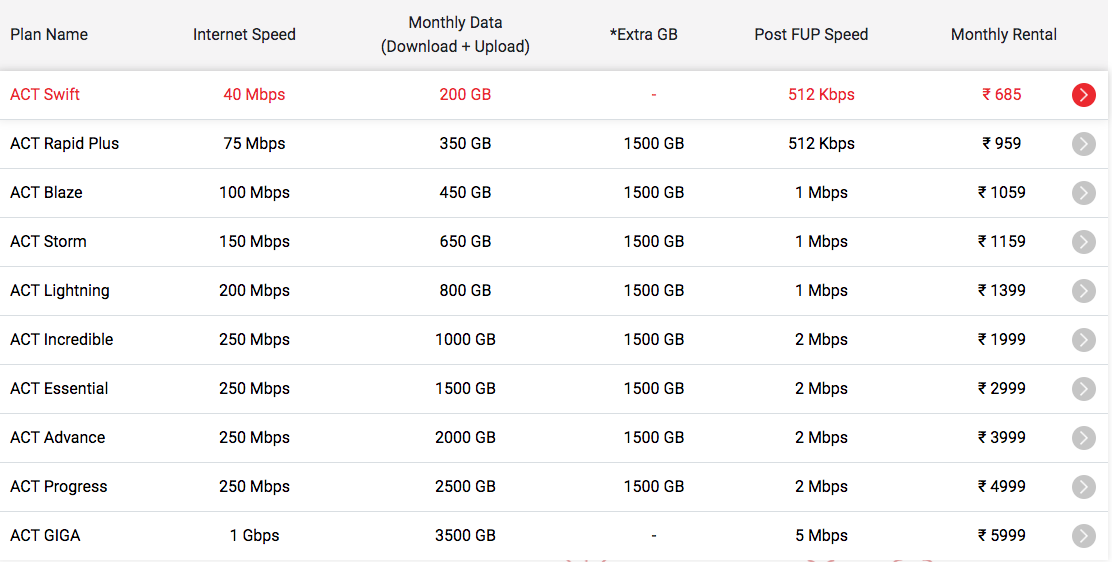
Task: Select the ACT Swift plan name
Action: click(x=45, y=94)
